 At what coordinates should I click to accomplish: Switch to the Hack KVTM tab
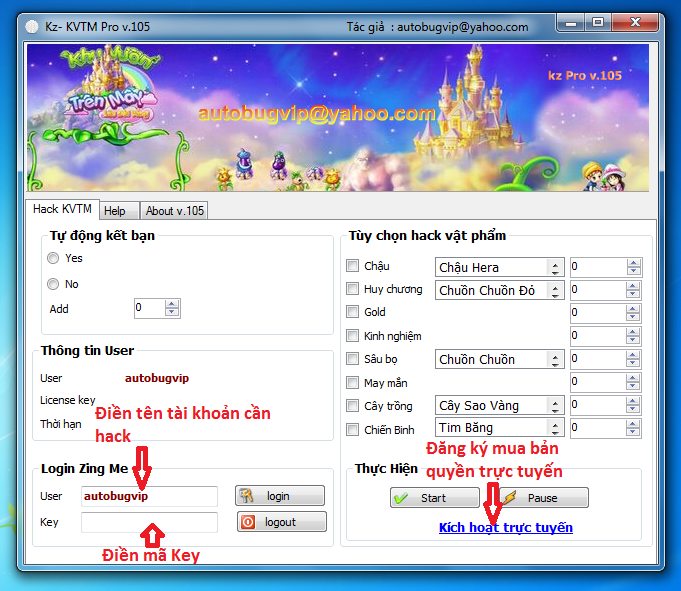(63, 209)
